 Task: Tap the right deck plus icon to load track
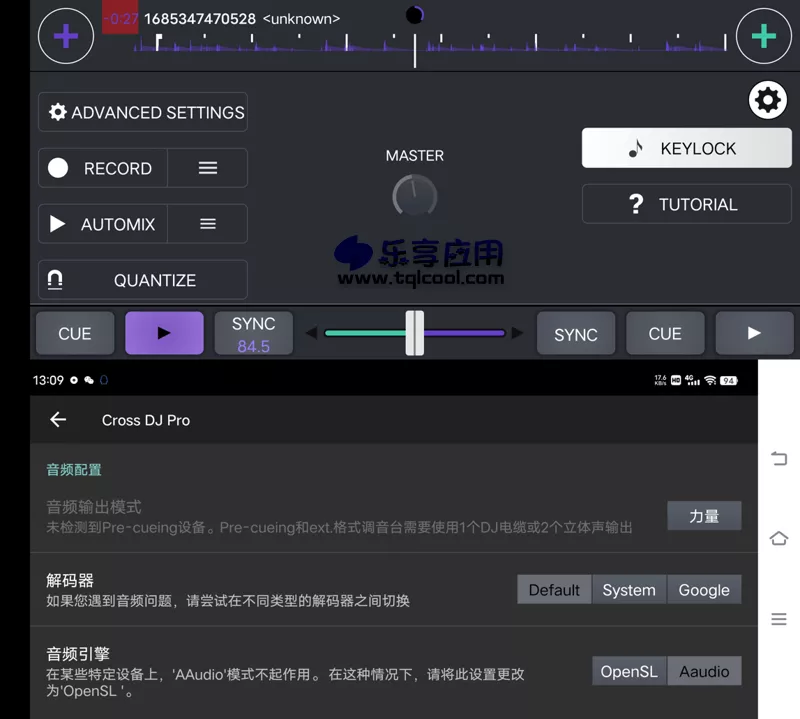tap(764, 36)
